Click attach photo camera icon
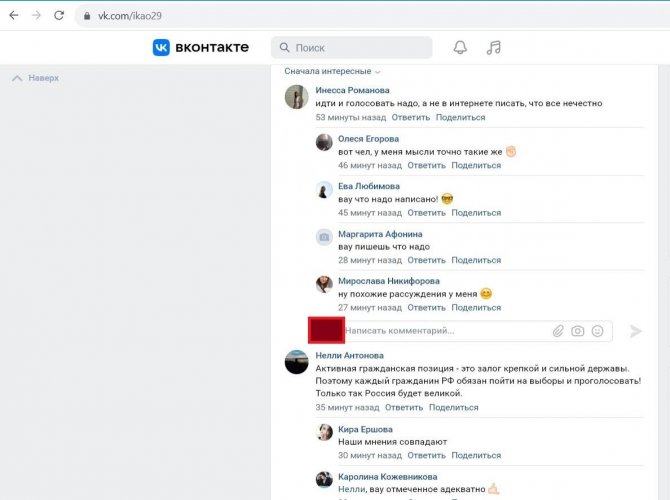670x500 pixels. coord(577,331)
